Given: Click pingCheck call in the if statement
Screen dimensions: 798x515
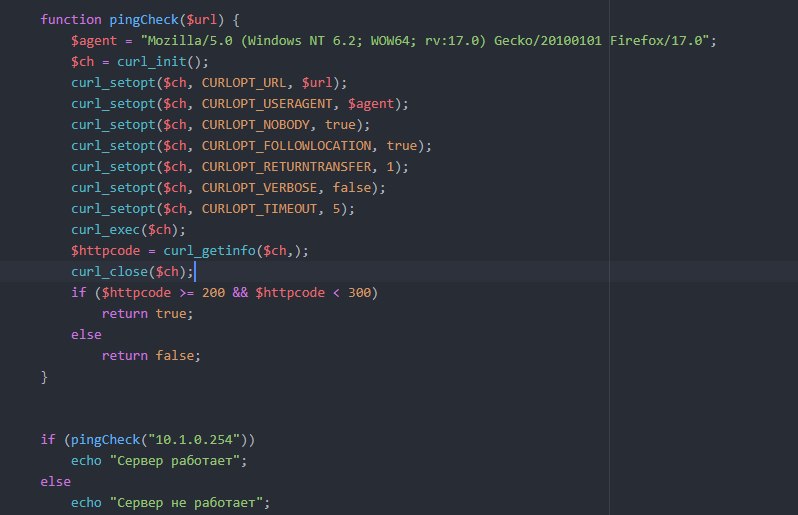Looking at the screenshot, I should click(x=105, y=440).
